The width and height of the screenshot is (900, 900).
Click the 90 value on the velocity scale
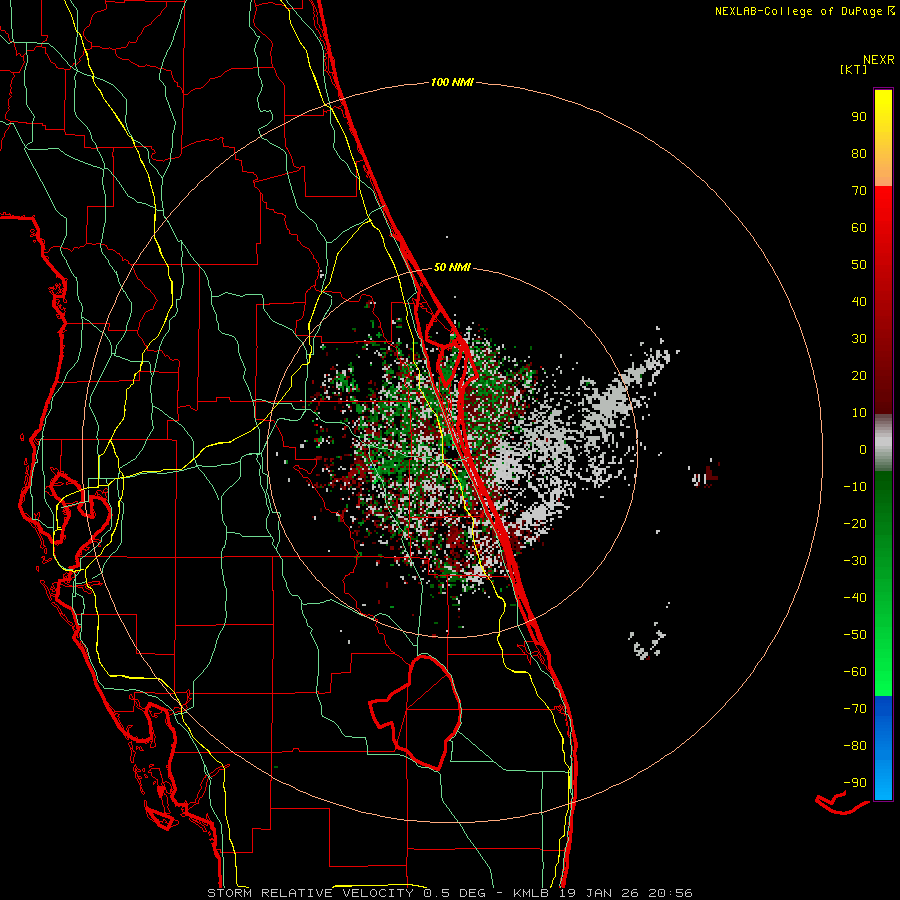coord(859,117)
